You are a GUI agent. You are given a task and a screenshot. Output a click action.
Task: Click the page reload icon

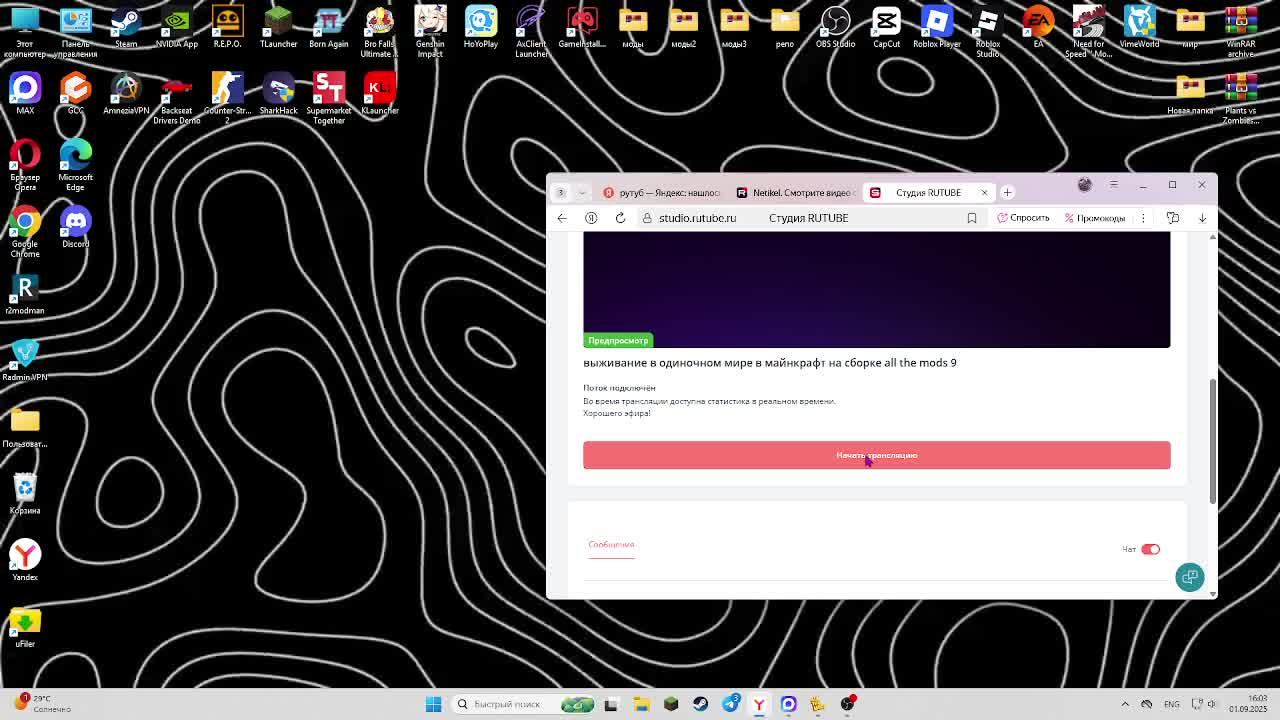click(x=620, y=218)
